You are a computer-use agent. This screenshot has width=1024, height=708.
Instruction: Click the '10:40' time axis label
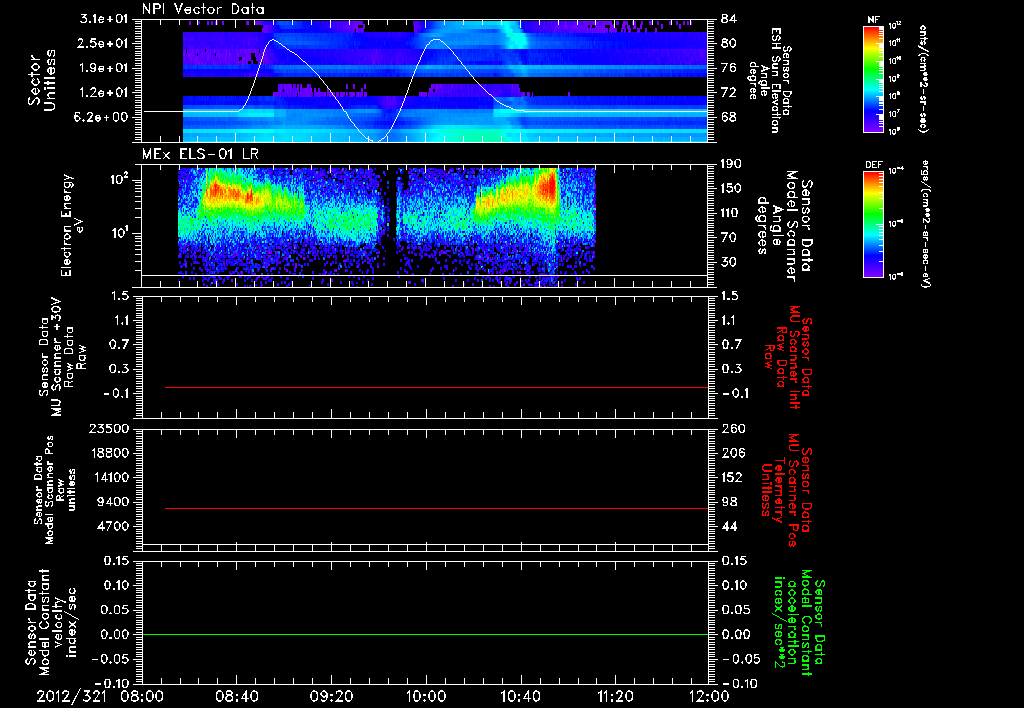pyautogui.click(x=520, y=696)
